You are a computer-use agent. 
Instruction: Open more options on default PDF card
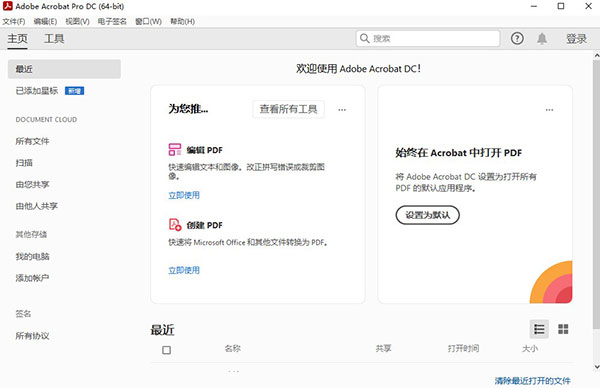tap(549, 110)
